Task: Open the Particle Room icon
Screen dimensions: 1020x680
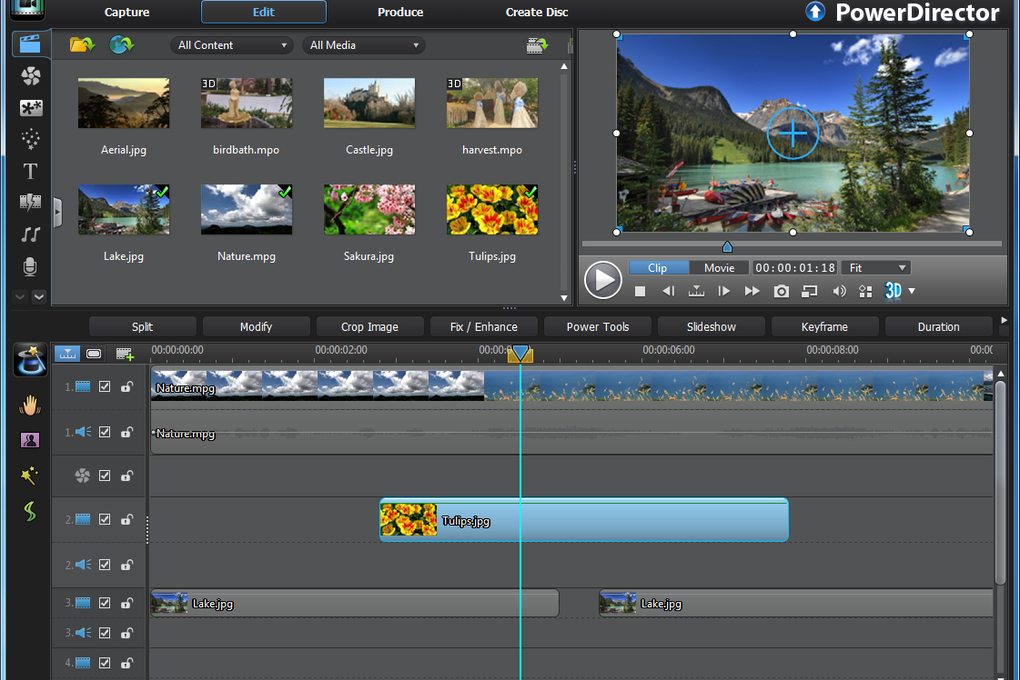Action: (x=30, y=139)
